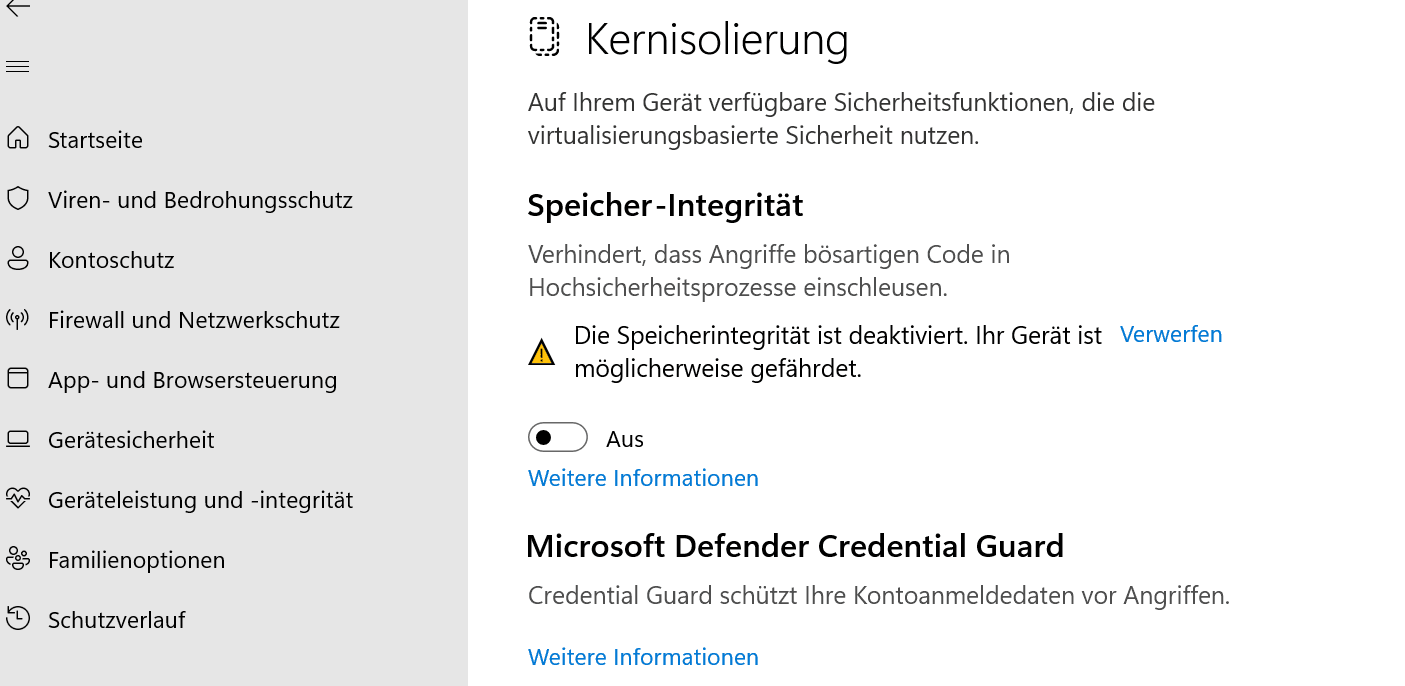This screenshot has height=686, width=1405.
Task: Click the Familienoptionen people icon
Action: (x=18, y=559)
